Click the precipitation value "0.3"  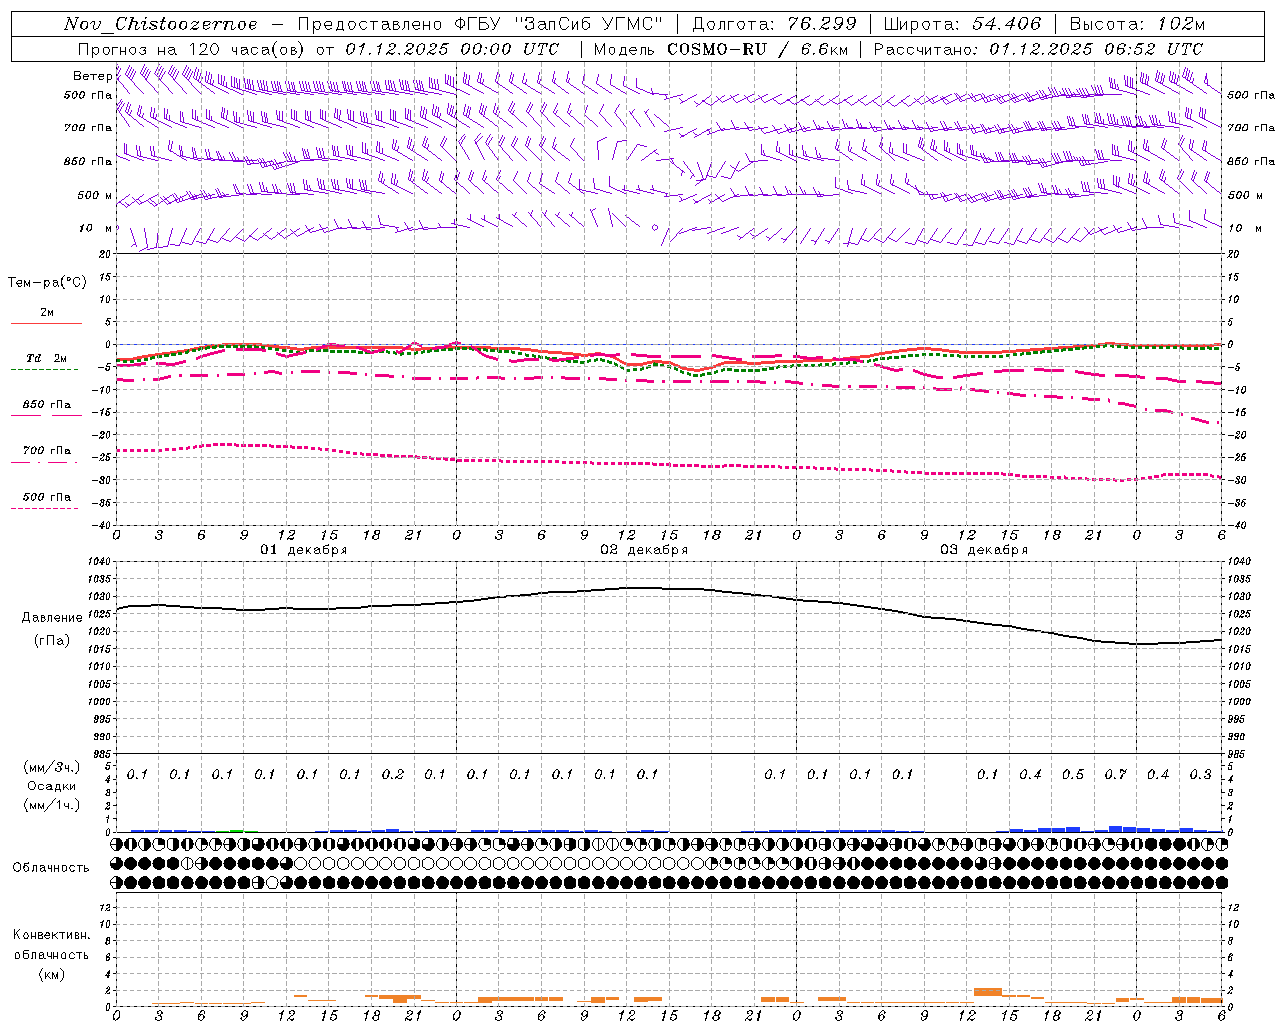(x=1200, y=774)
